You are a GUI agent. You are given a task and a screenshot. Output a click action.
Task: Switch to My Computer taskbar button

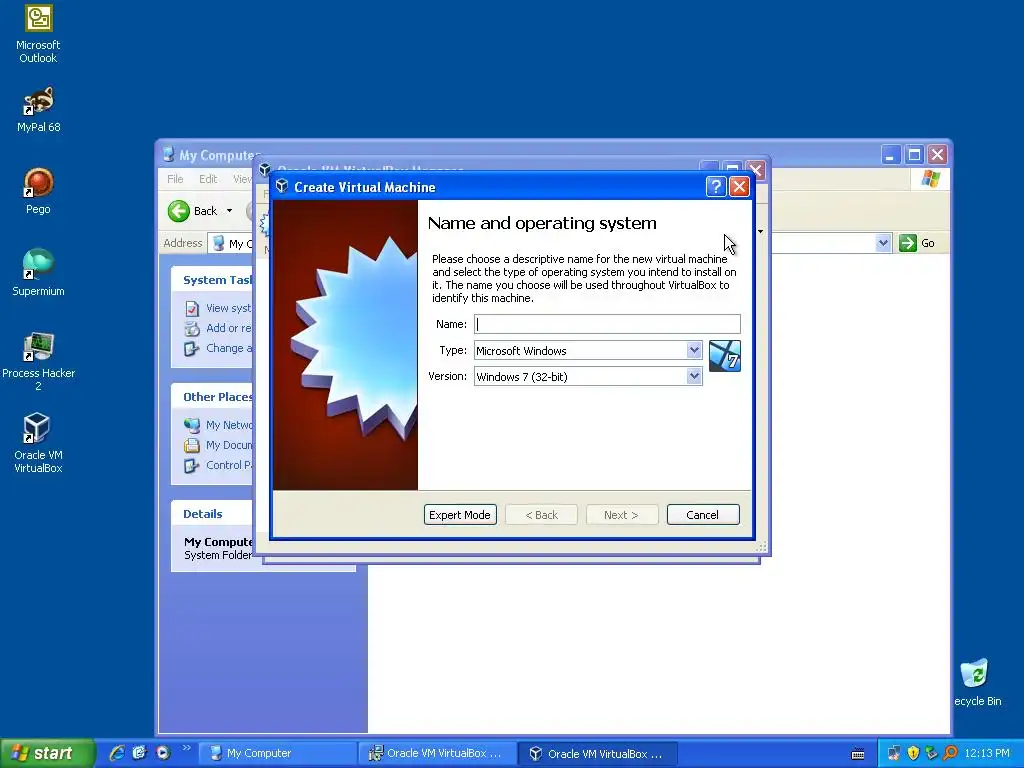click(277, 753)
